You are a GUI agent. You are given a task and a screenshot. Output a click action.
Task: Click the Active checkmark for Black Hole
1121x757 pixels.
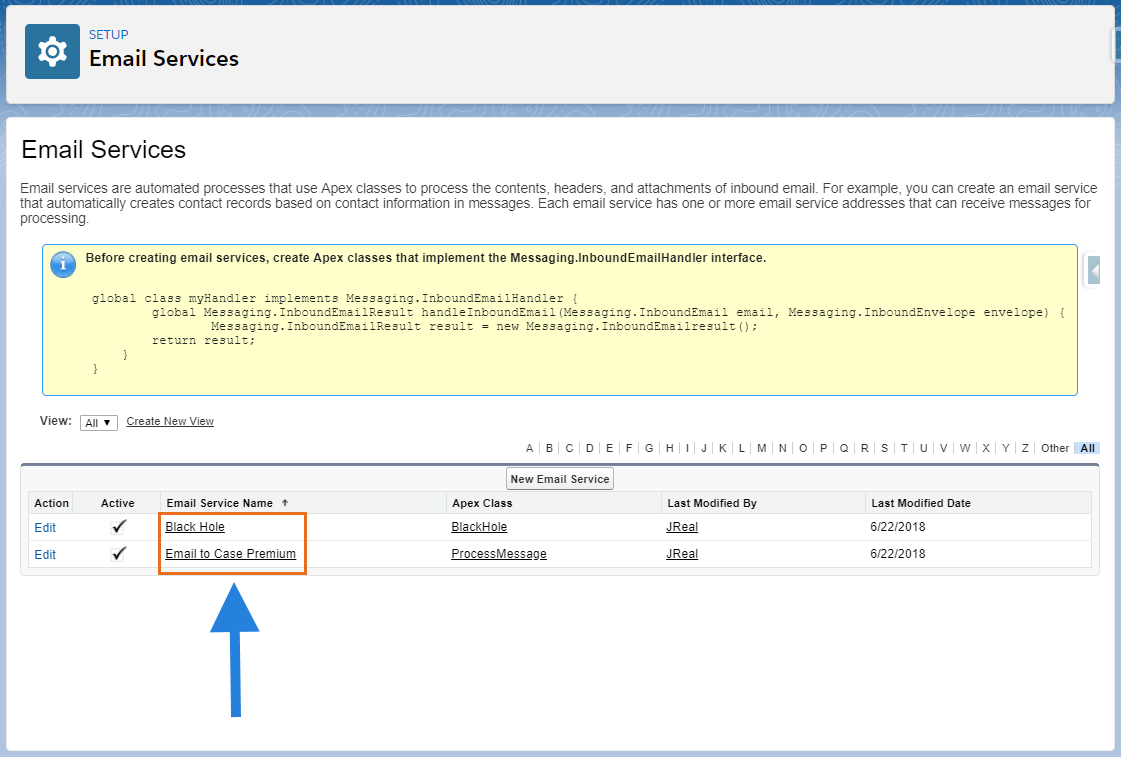118,527
